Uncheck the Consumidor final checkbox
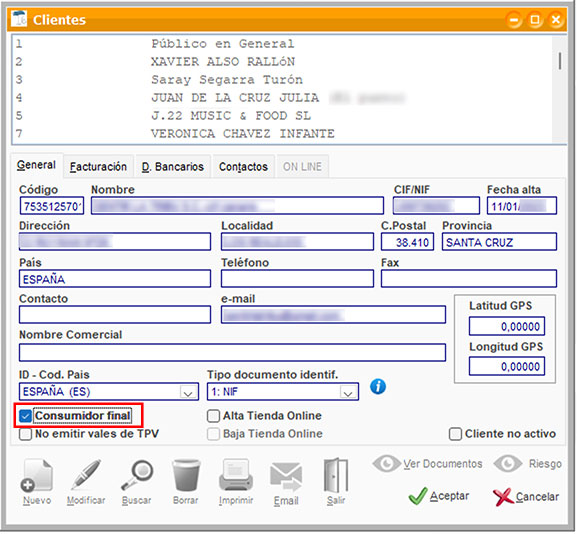 click(25, 416)
